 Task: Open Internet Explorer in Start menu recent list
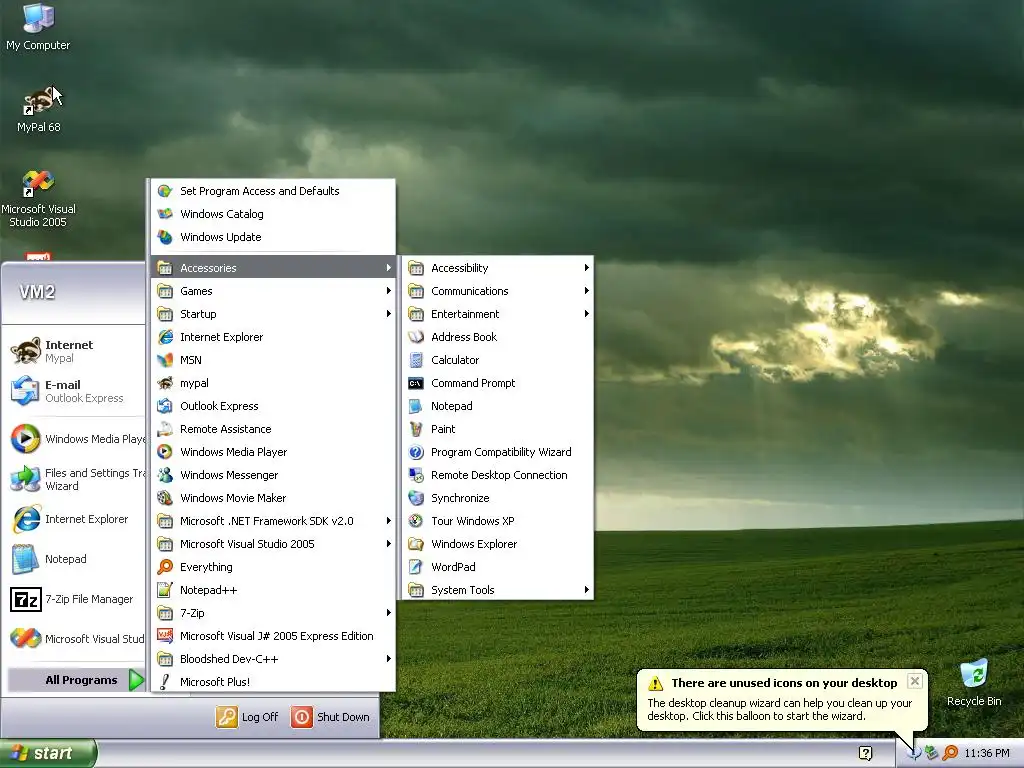73,519
